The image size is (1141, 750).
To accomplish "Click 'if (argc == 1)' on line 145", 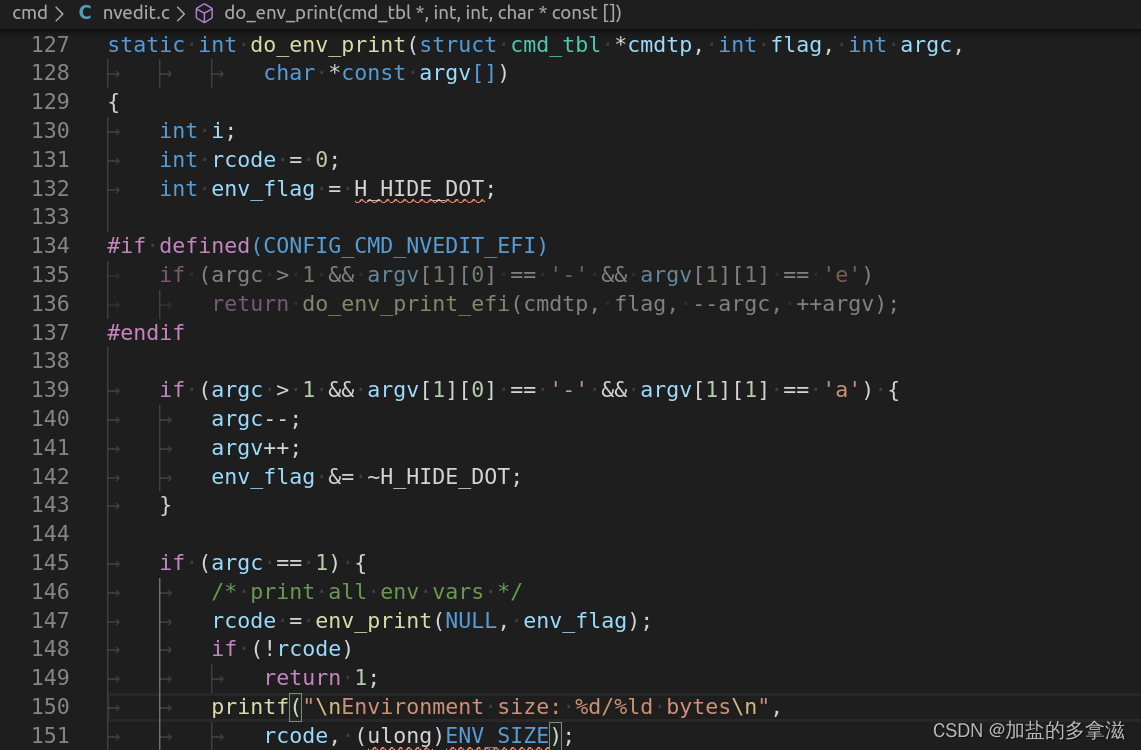I will tap(250, 563).
